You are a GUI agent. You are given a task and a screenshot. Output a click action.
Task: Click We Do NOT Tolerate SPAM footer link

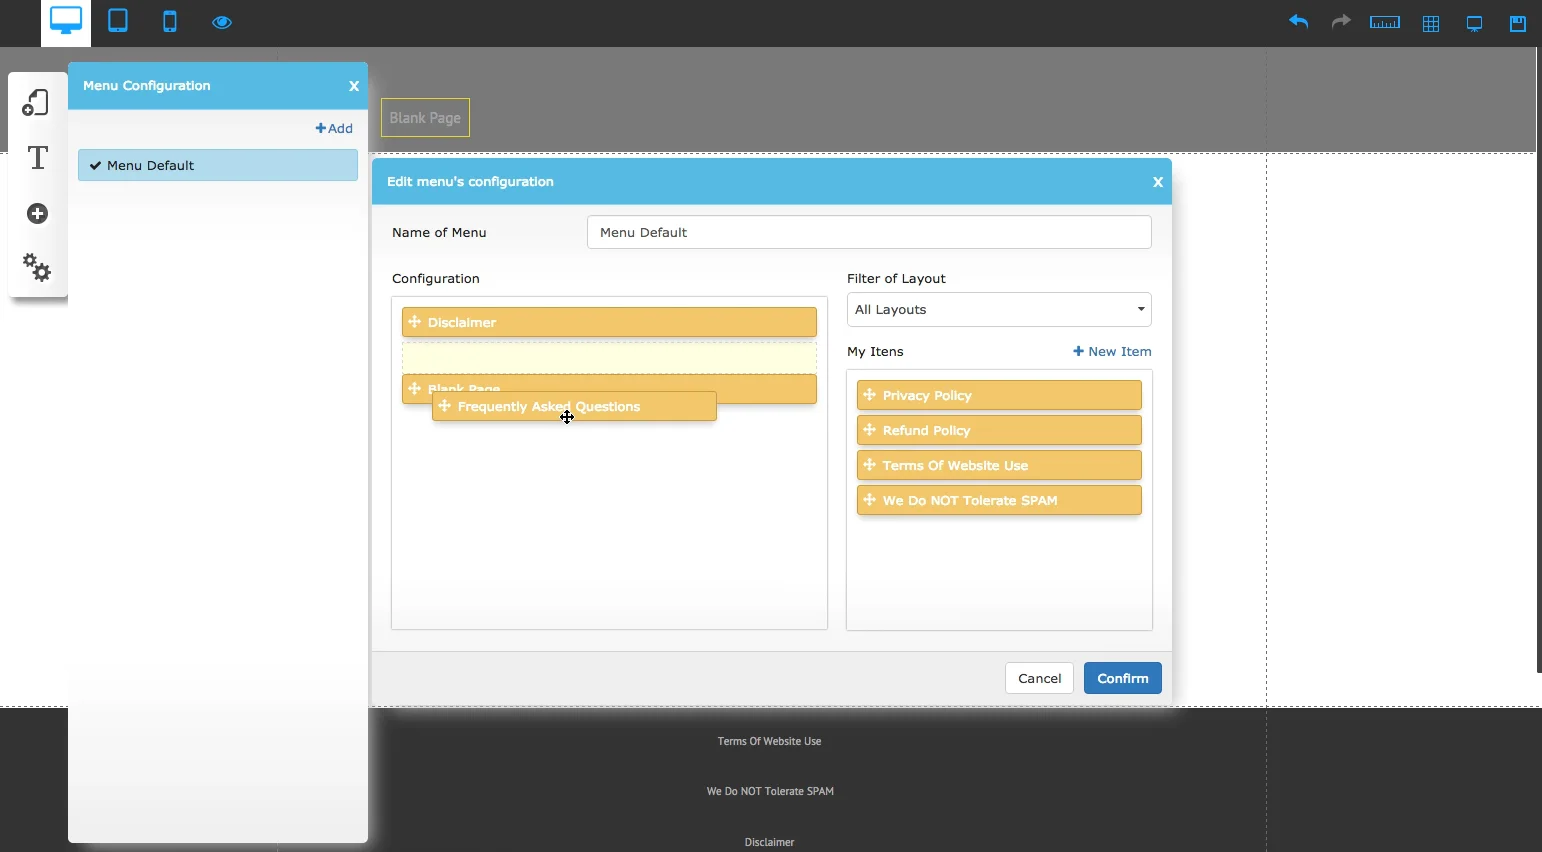770,791
